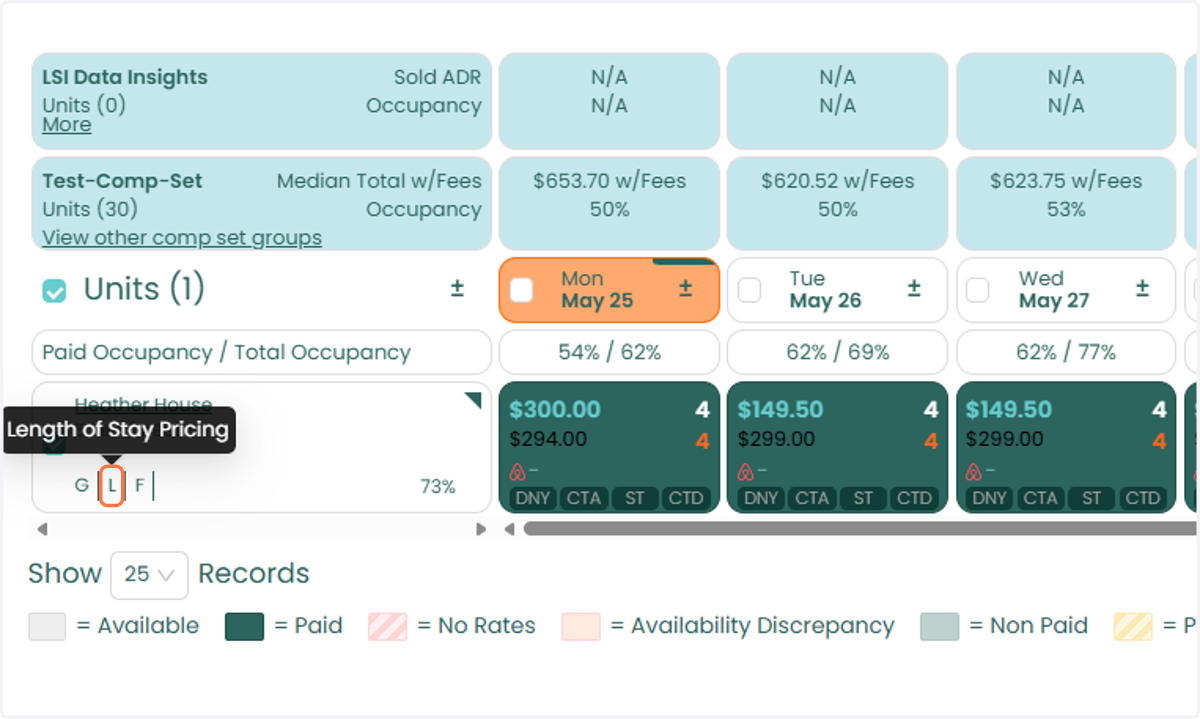Click the Paid Occupancy / Total Occupancy label
1200x719 pixels.
click(226, 353)
